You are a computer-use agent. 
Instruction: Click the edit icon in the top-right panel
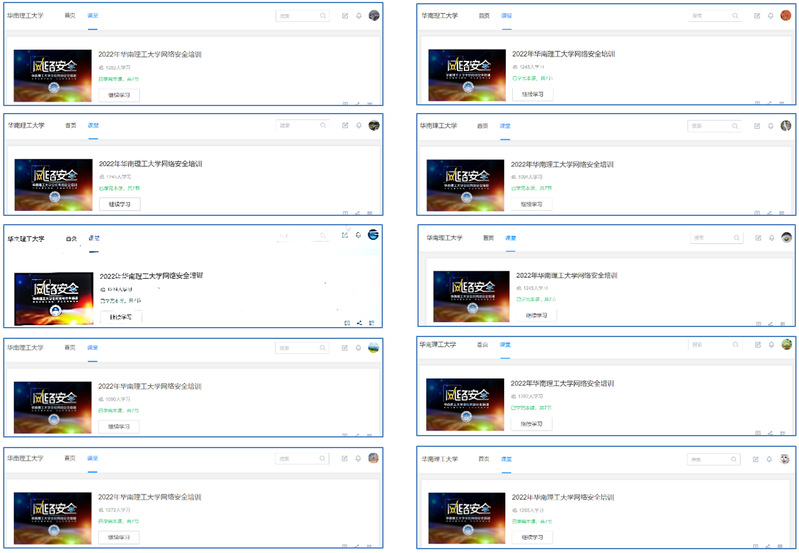[757, 16]
